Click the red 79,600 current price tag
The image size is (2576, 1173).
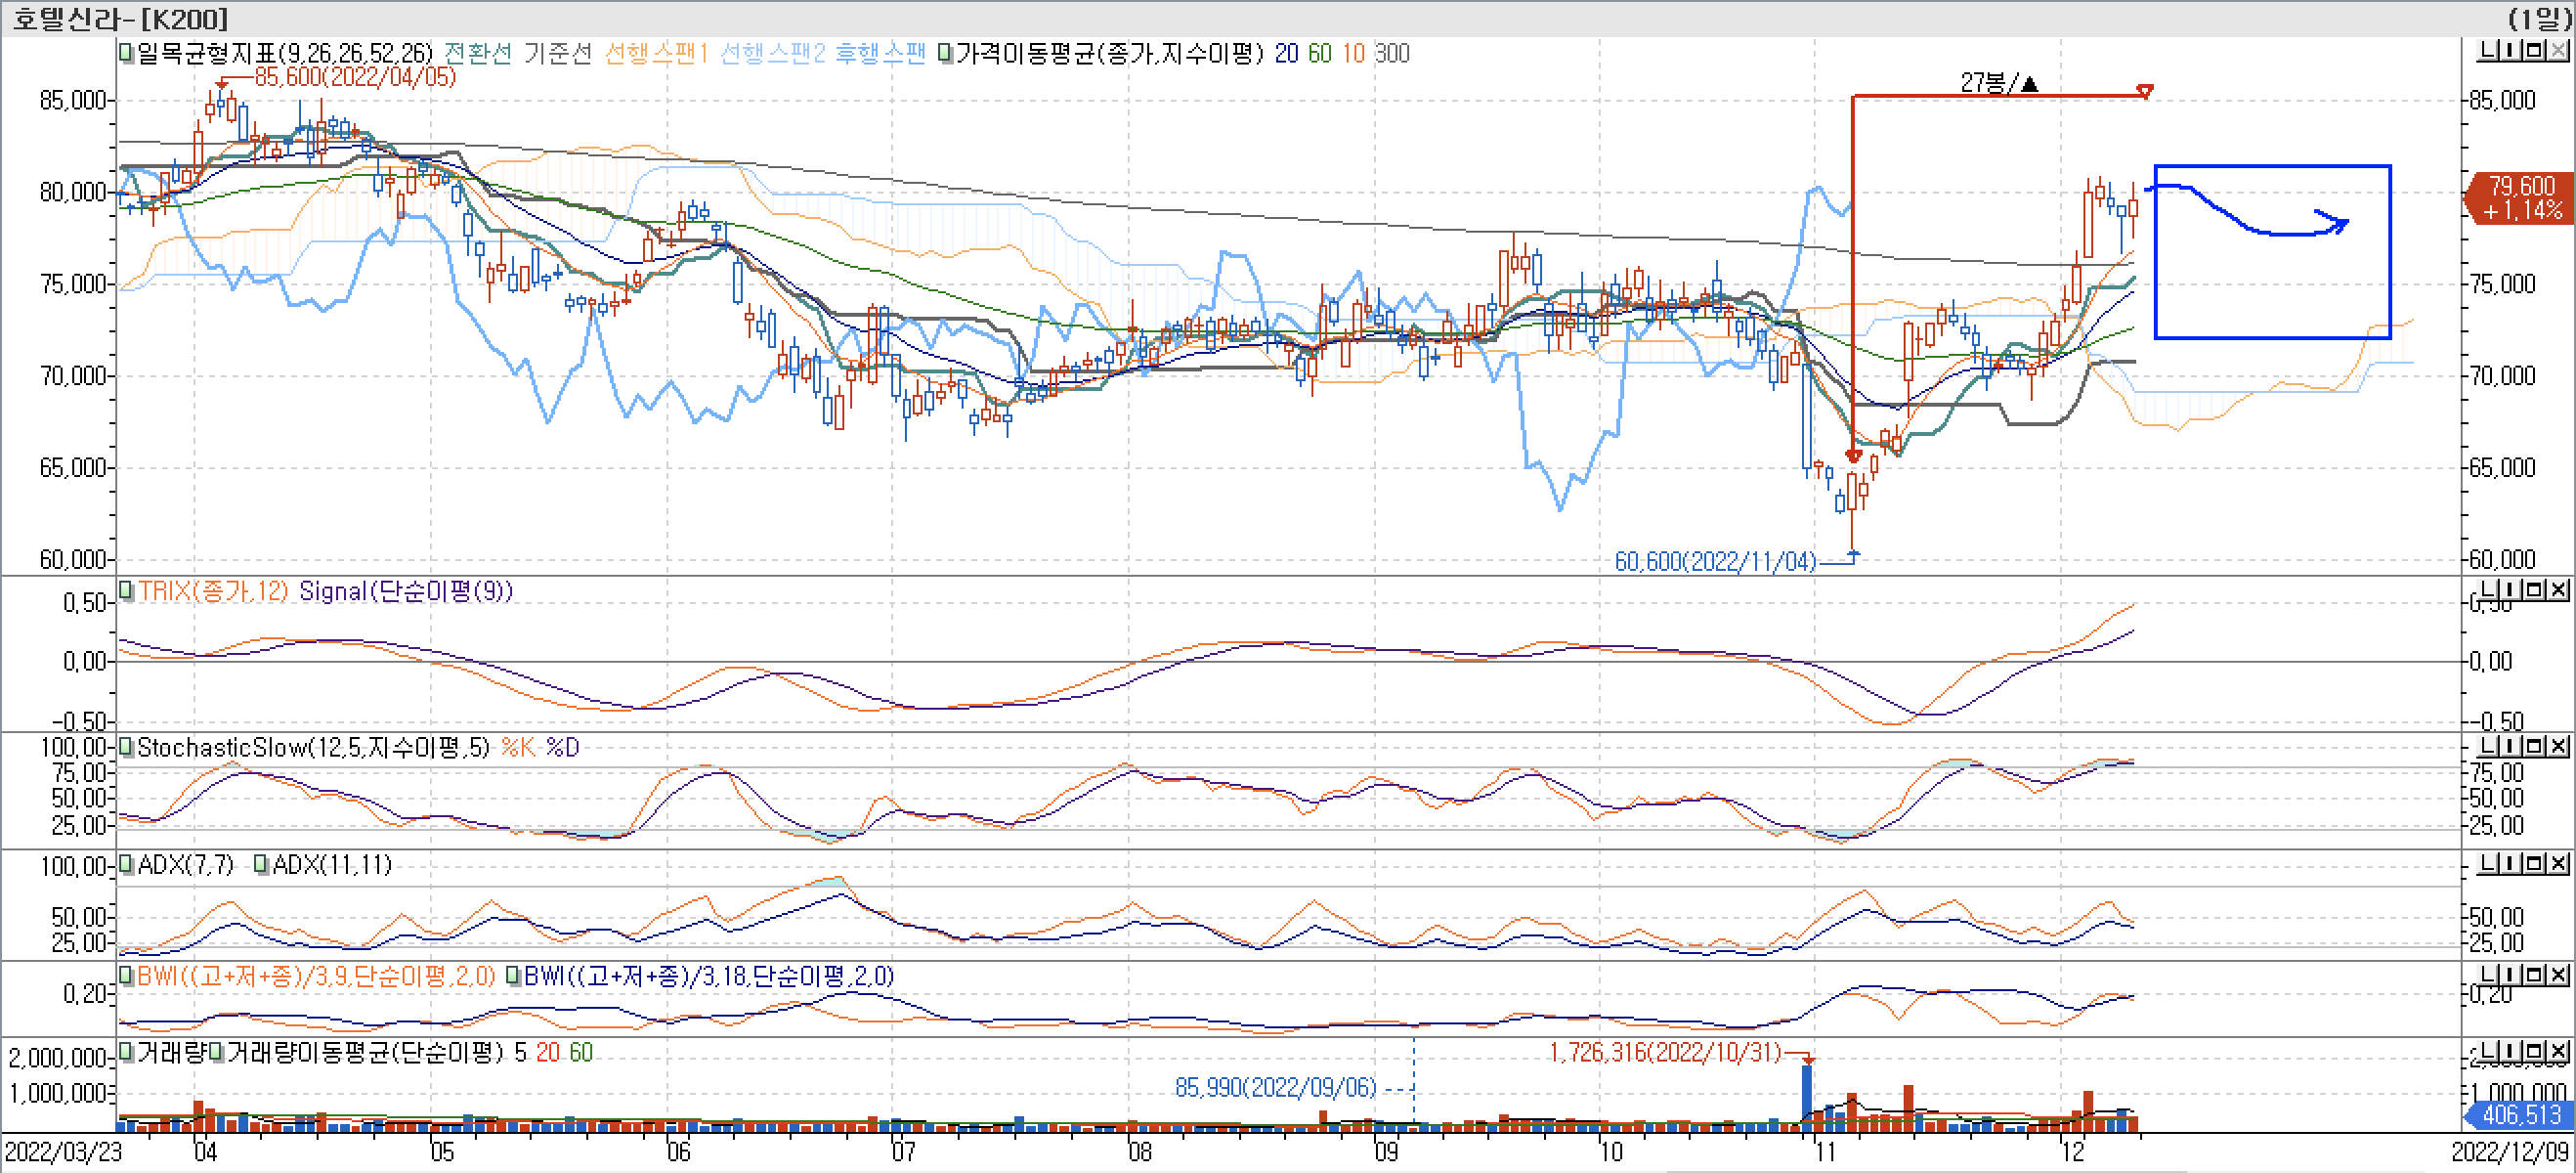tap(2521, 198)
